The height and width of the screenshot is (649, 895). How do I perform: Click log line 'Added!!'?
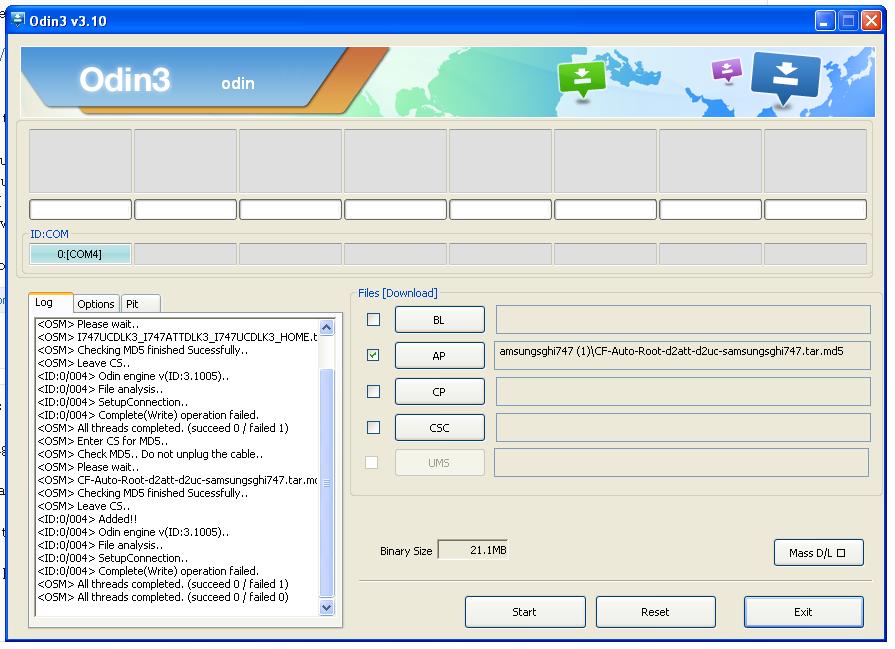tap(87, 519)
